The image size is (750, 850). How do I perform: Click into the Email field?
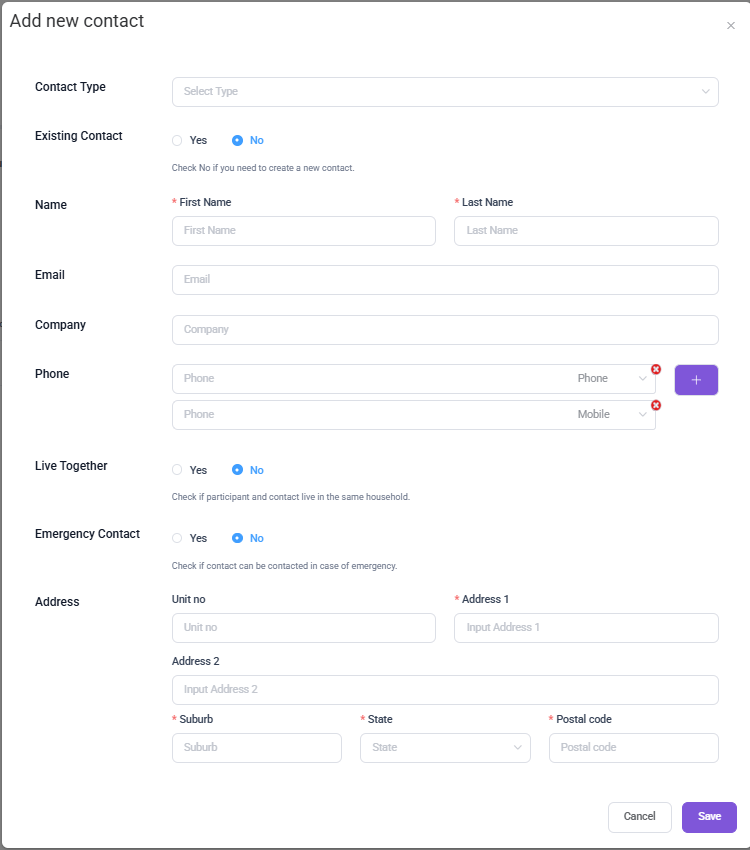(x=444, y=280)
